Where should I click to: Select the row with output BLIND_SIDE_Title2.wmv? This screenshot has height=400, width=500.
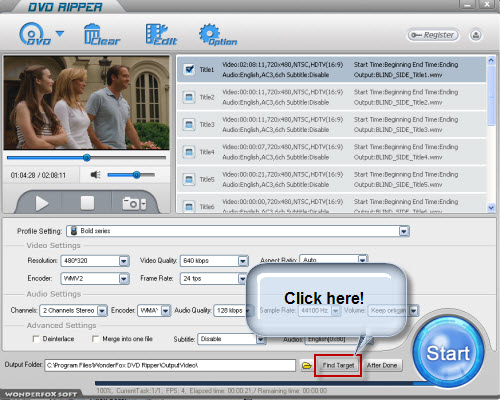coord(331,97)
